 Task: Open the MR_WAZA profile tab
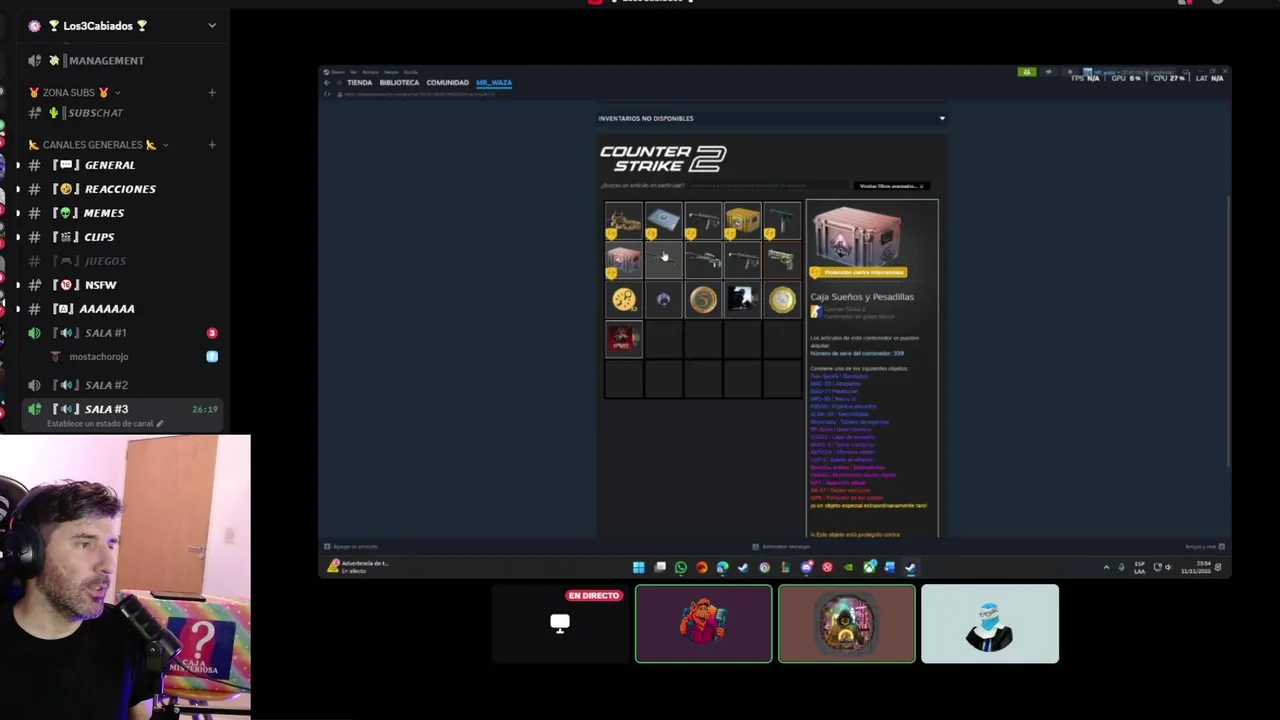(493, 83)
